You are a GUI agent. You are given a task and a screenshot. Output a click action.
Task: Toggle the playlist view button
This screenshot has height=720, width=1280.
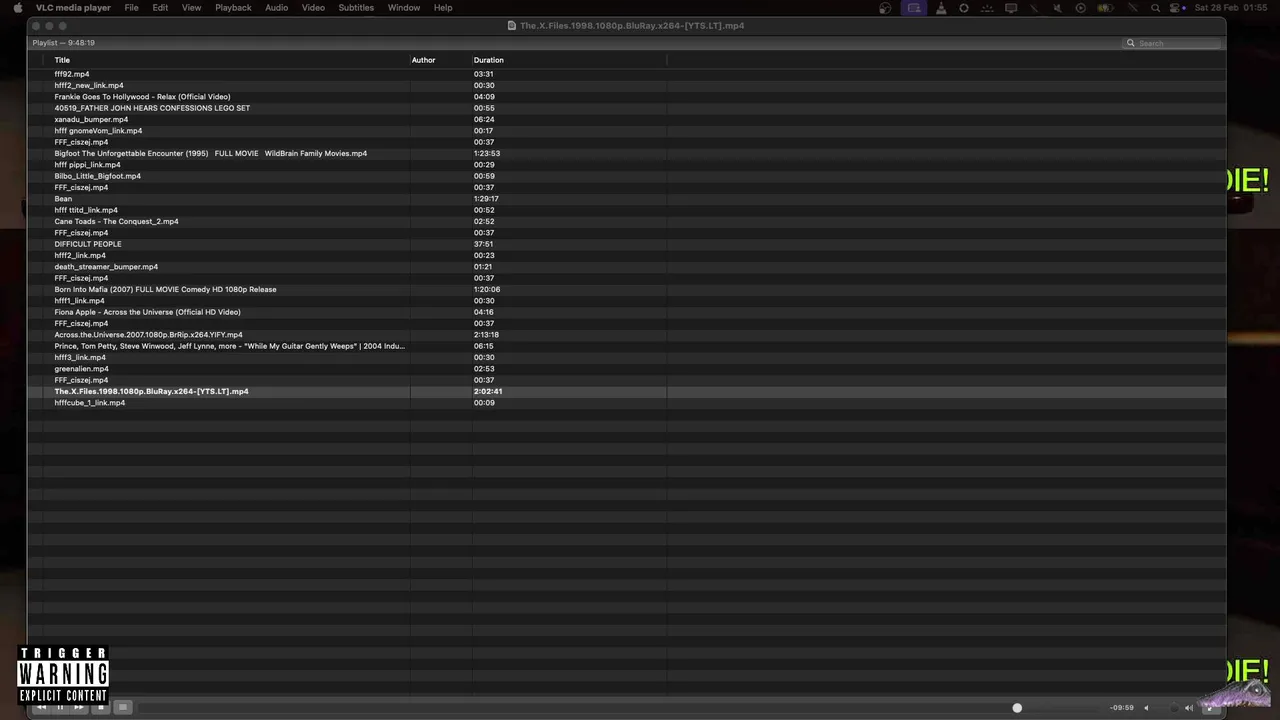(123, 707)
